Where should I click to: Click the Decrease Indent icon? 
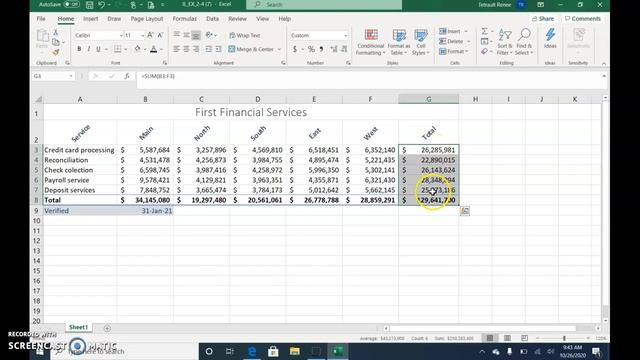coord(208,49)
